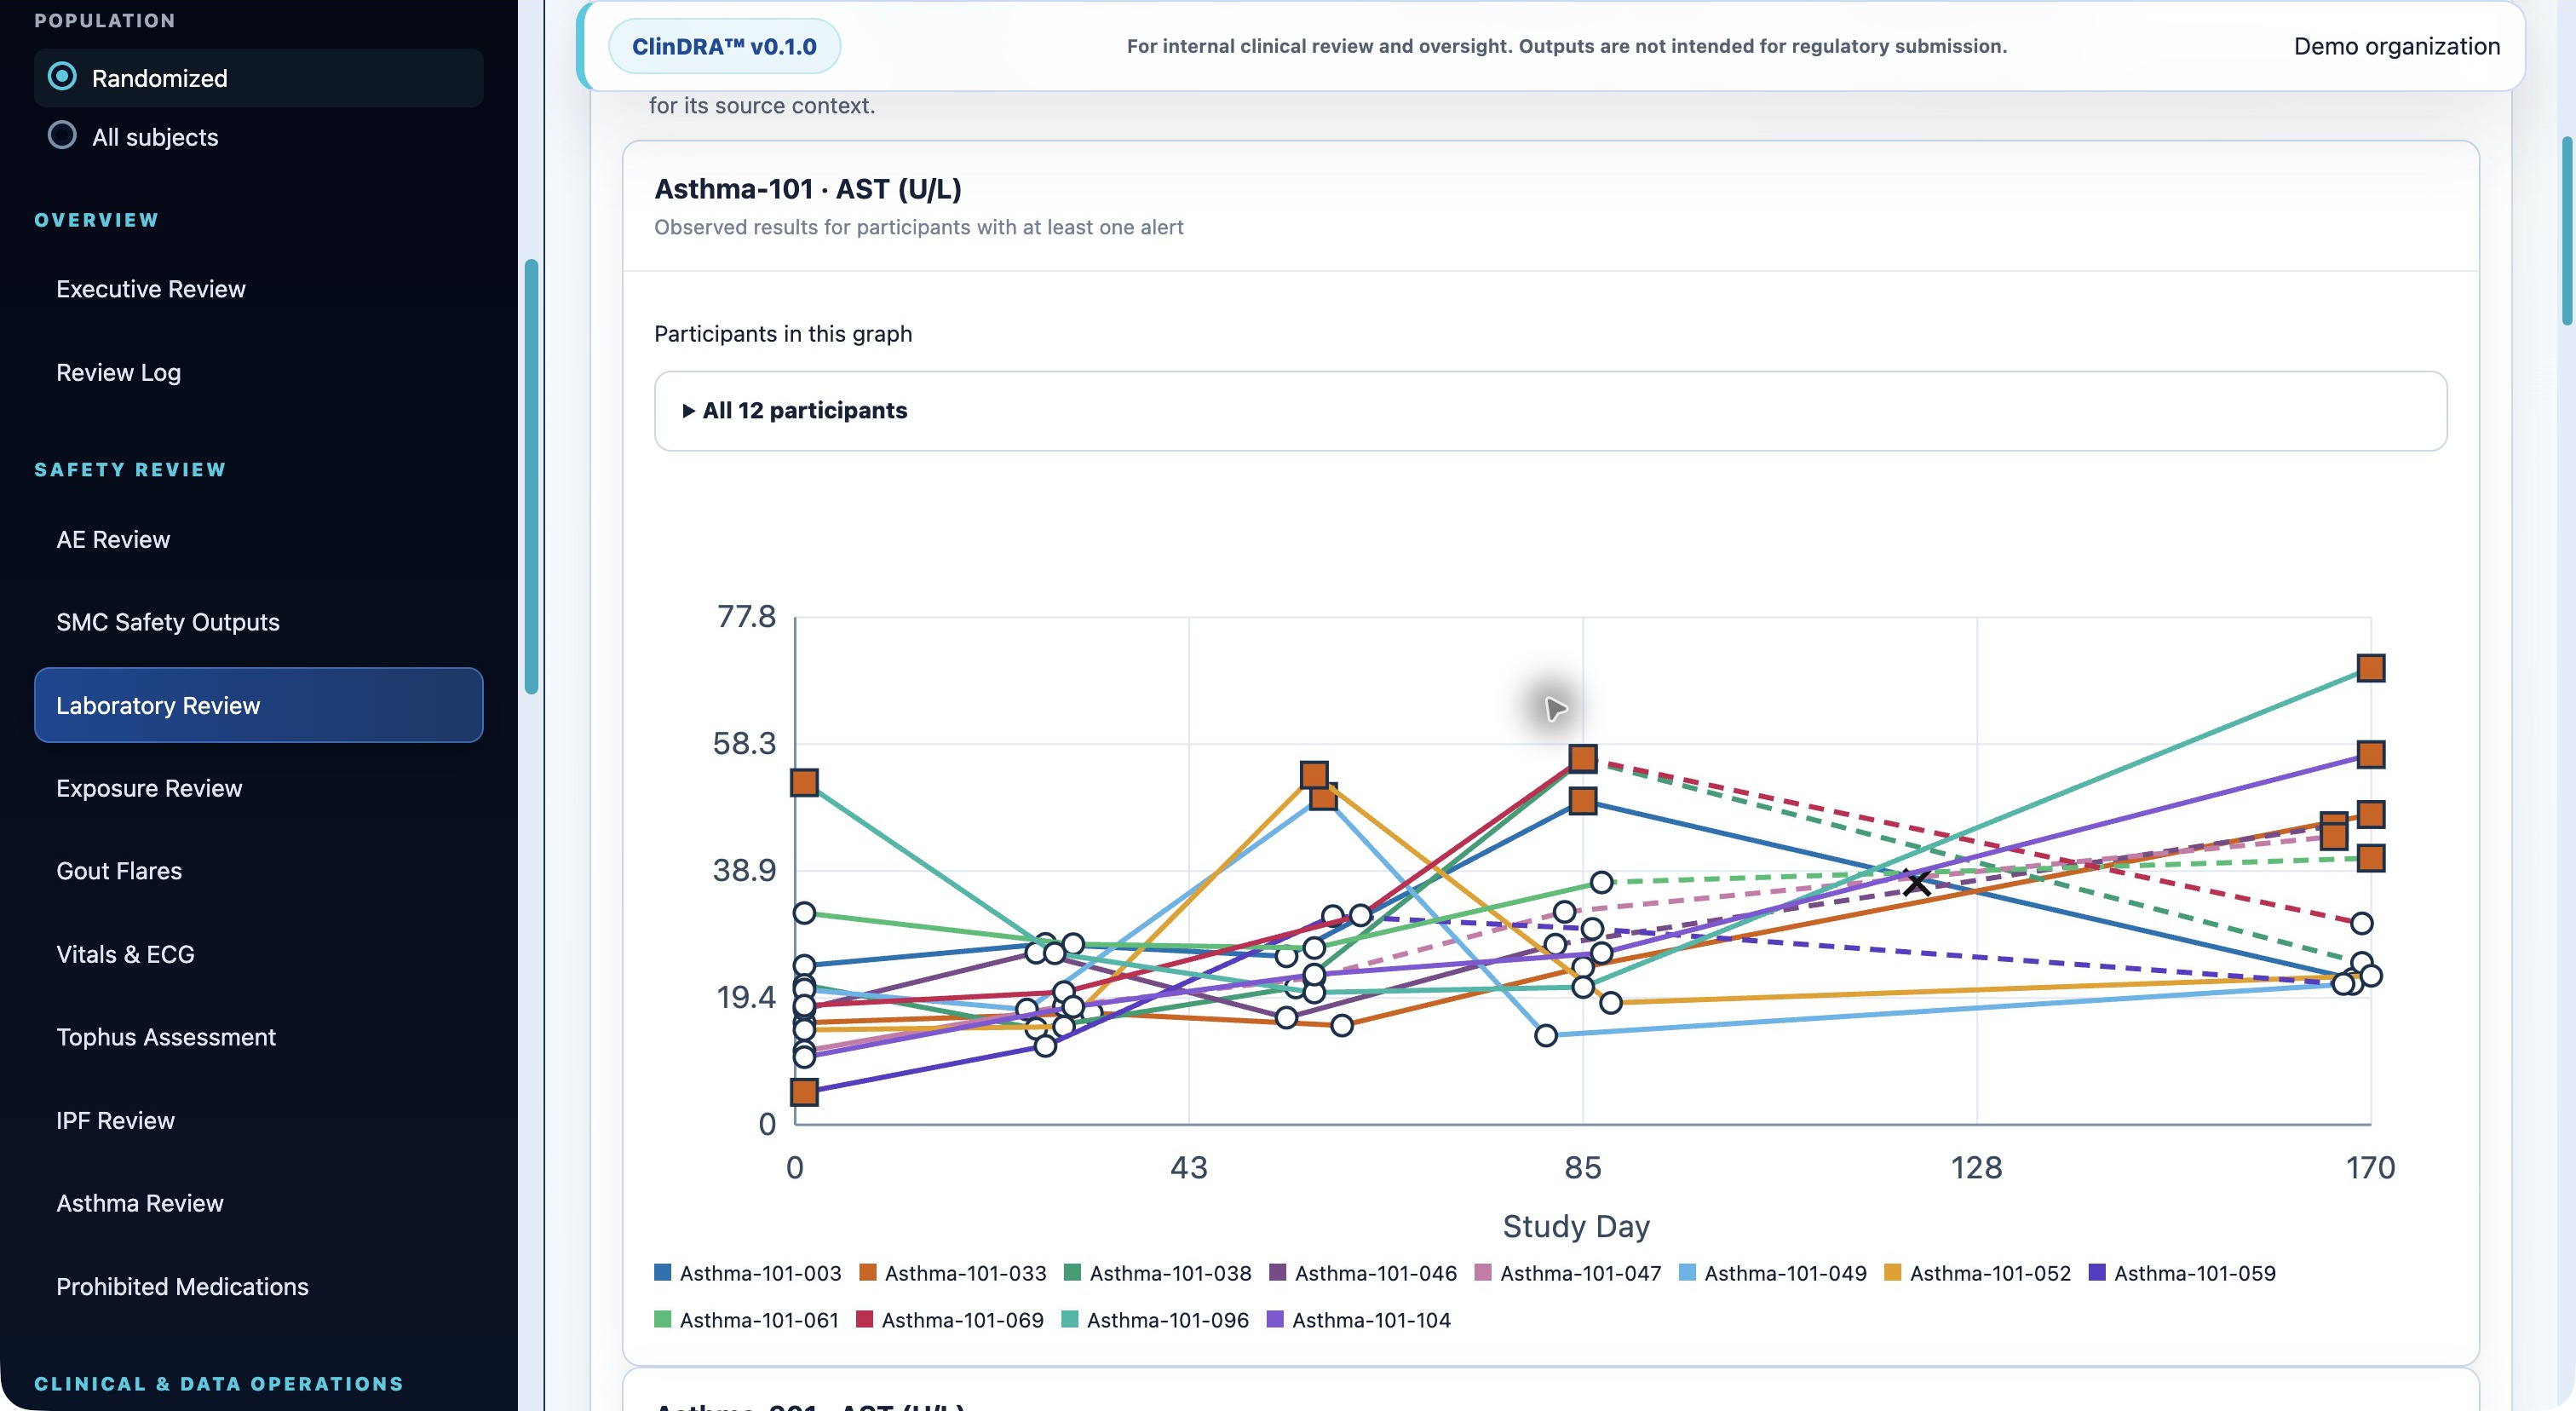Open the Review Log page
The height and width of the screenshot is (1411, 2576).
[118, 372]
